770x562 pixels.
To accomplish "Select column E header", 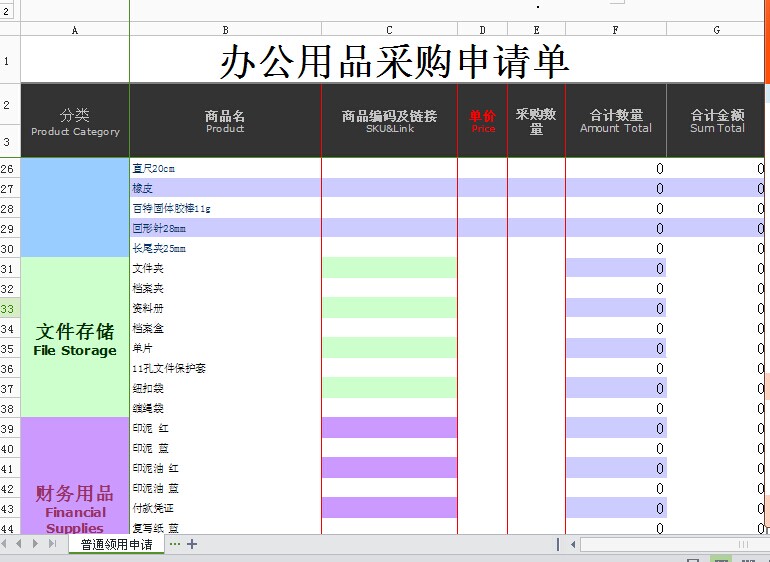I will tap(536, 30).
